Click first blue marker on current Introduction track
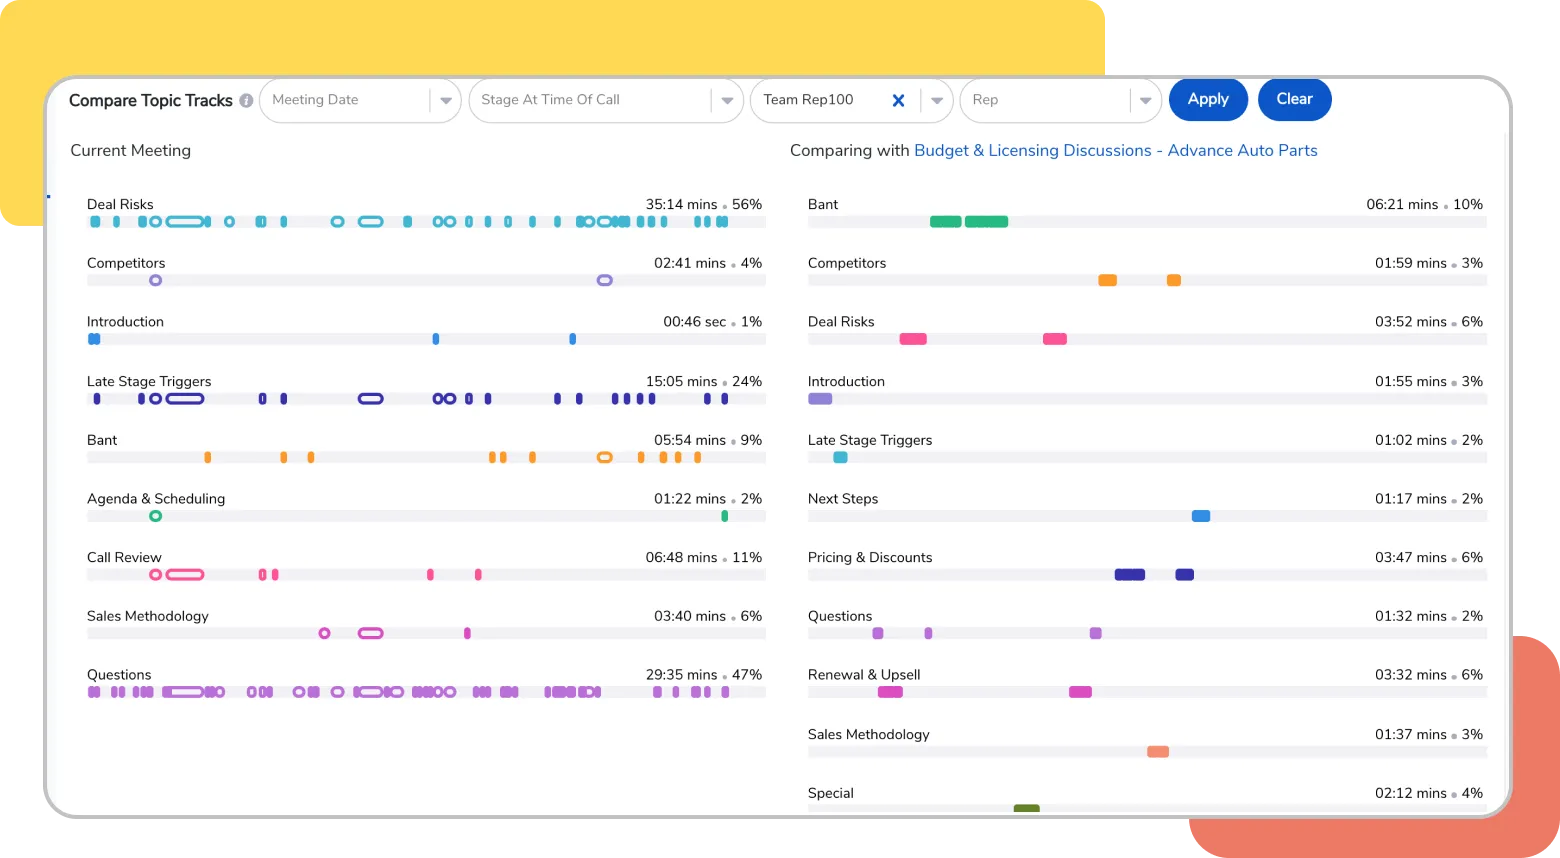The width and height of the screenshot is (1560, 858). [94, 339]
